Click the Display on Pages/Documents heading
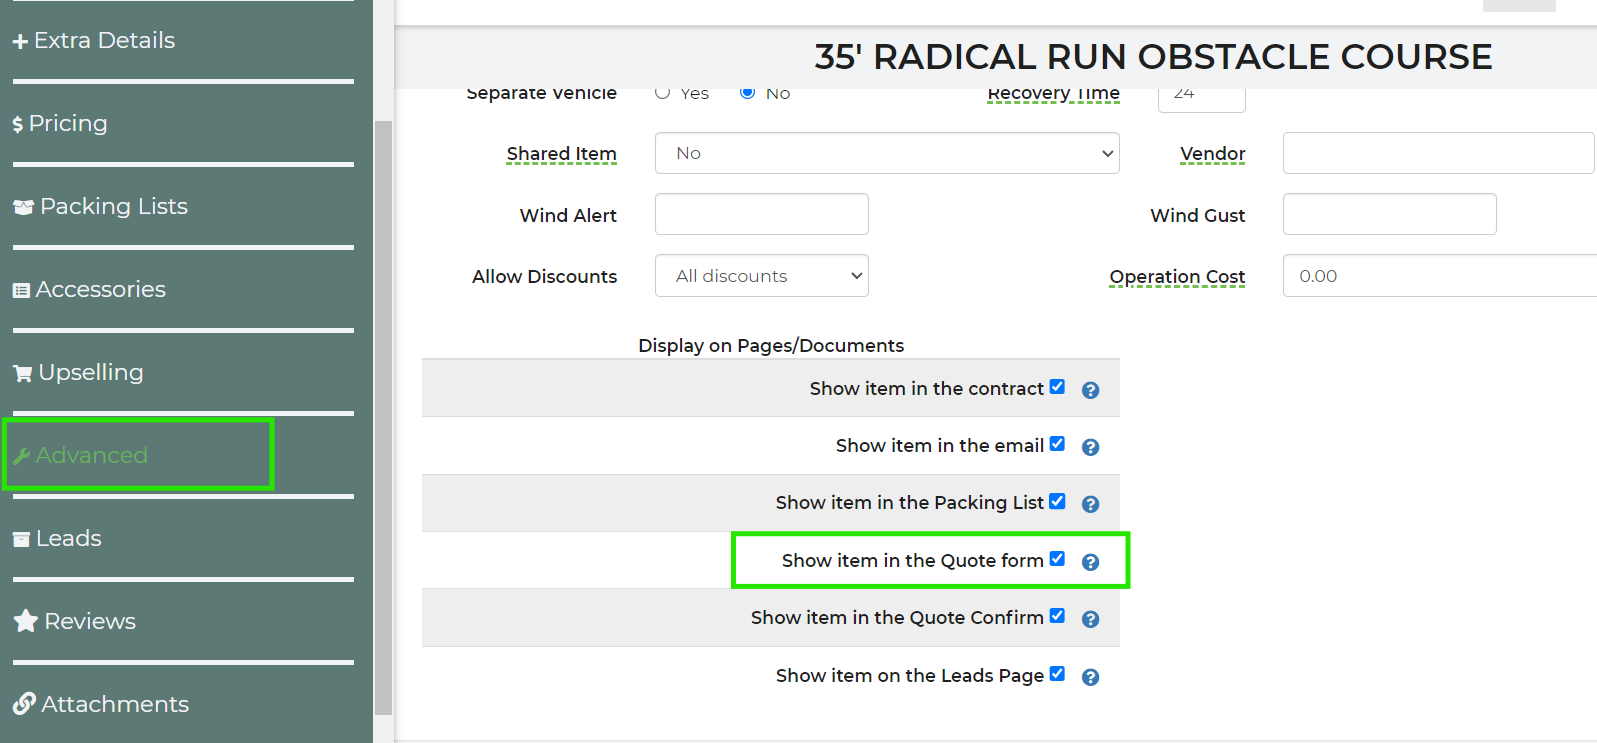Screen dimensions: 1597x743 click(771, 346)
